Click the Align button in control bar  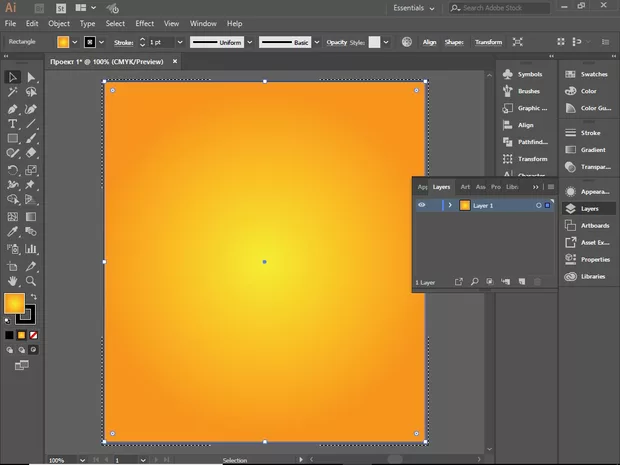[x=429, y=42]
